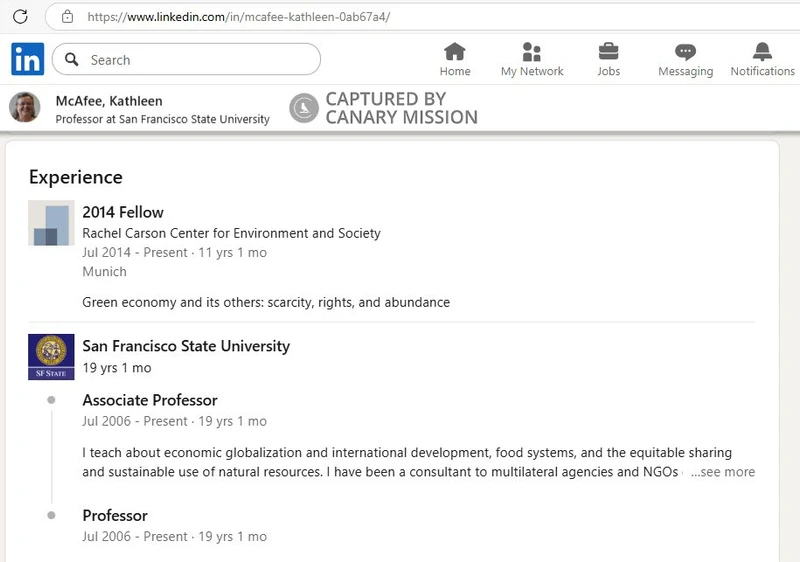Screen dimensions: 800x562
Task: Select the Professor role title
Action: pos(115,516)
